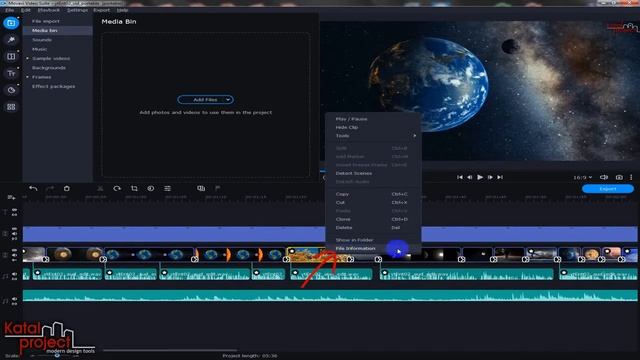This screenshot has width=640, height=360.
Task: Open Color adjustments tool
Action: 151,188
